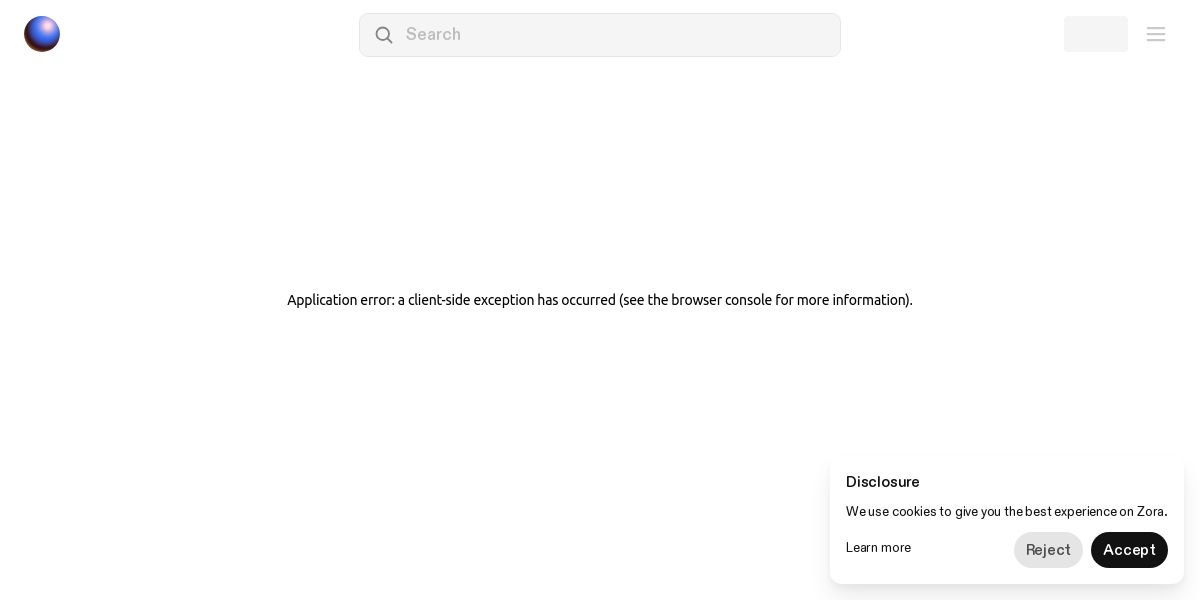Click the Zora orb logo

tap(42, 34)
